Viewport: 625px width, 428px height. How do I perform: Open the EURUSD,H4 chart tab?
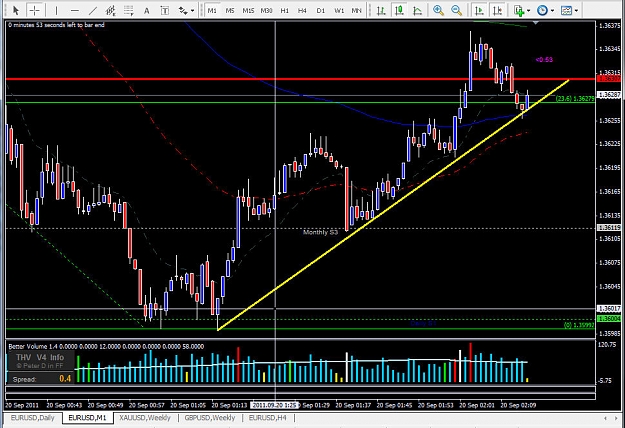(x=267, y=418)
